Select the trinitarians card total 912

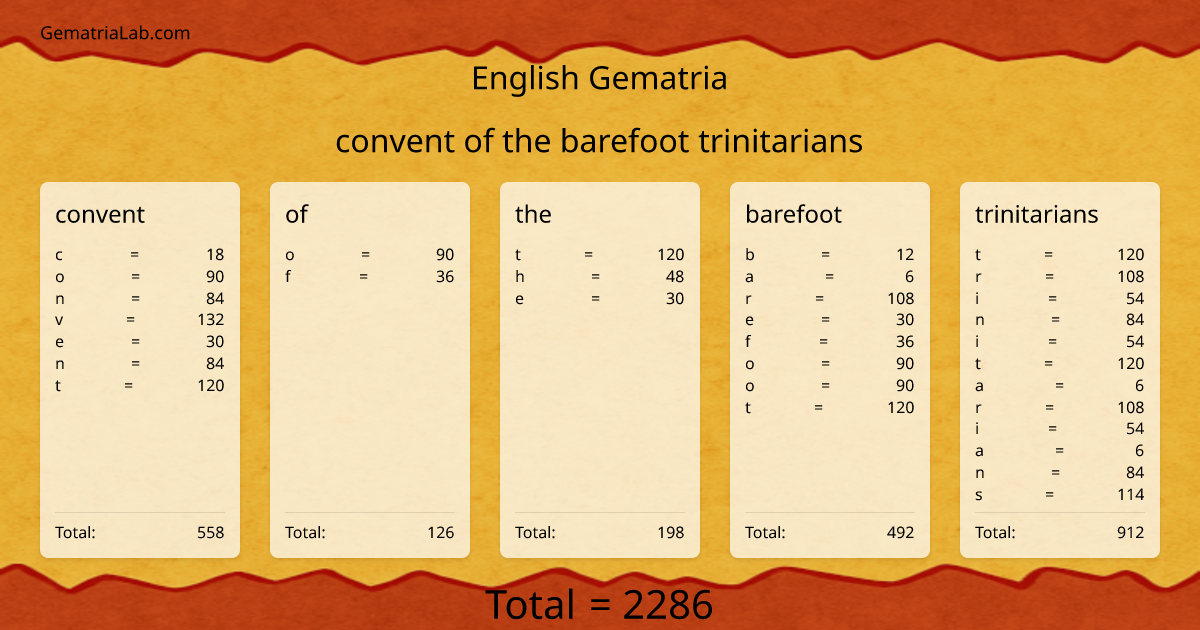1131,532
